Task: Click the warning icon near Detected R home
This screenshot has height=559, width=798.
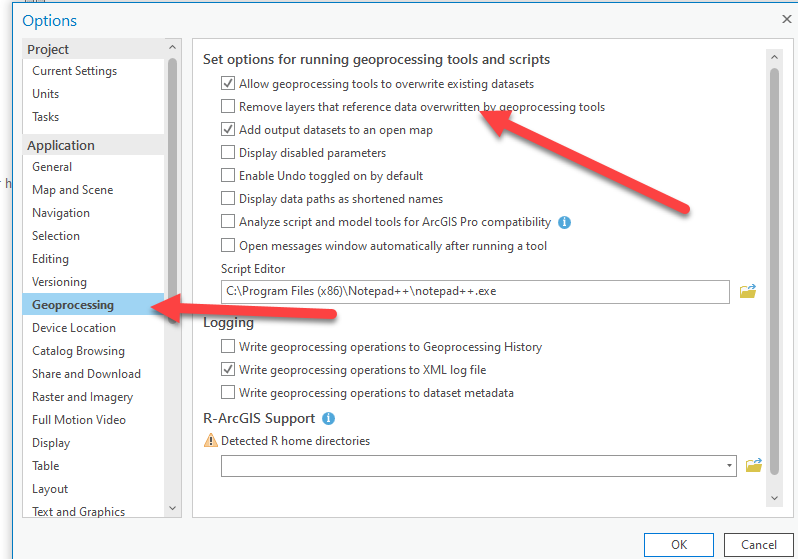Action: pyautogui.click(x=210, y=441)
